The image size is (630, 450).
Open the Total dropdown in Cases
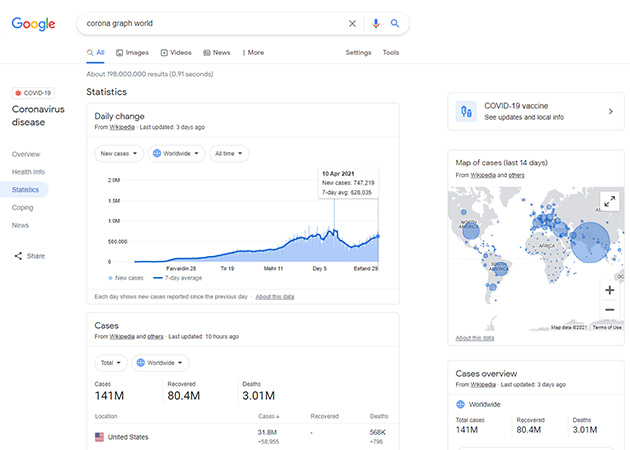click(x=111, y=363)
